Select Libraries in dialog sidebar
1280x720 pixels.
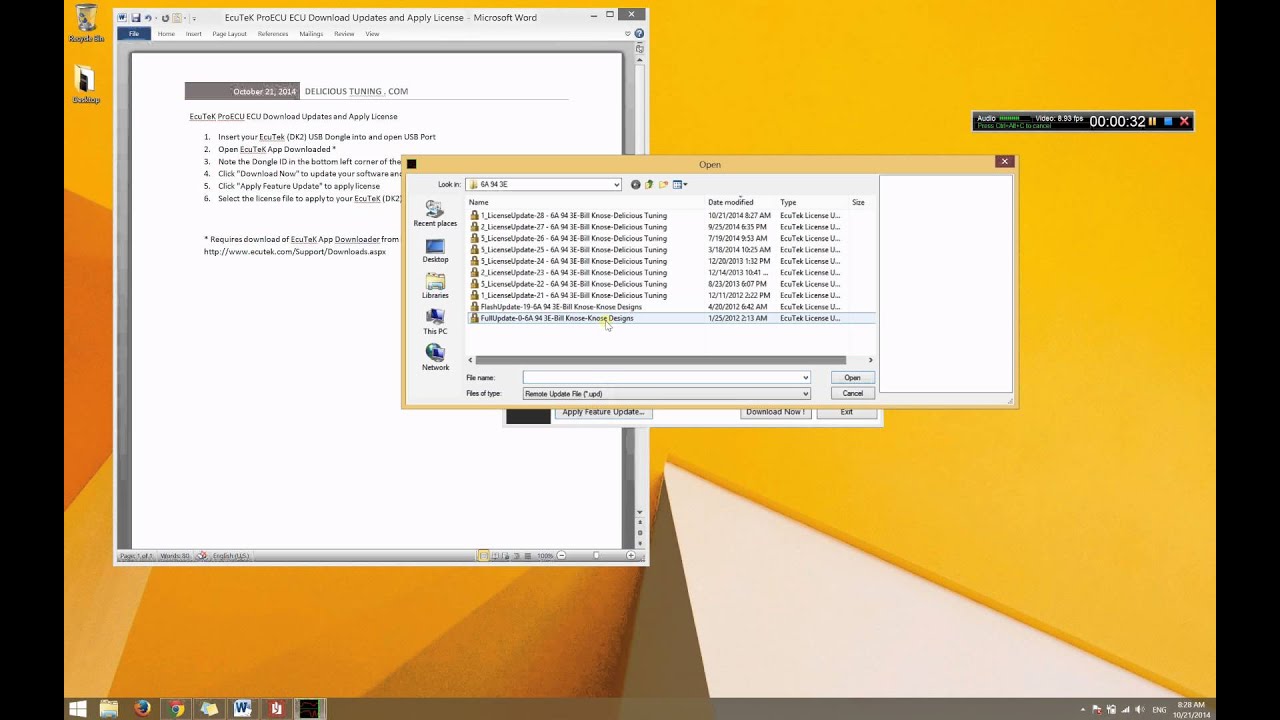(x=435, y=286)
